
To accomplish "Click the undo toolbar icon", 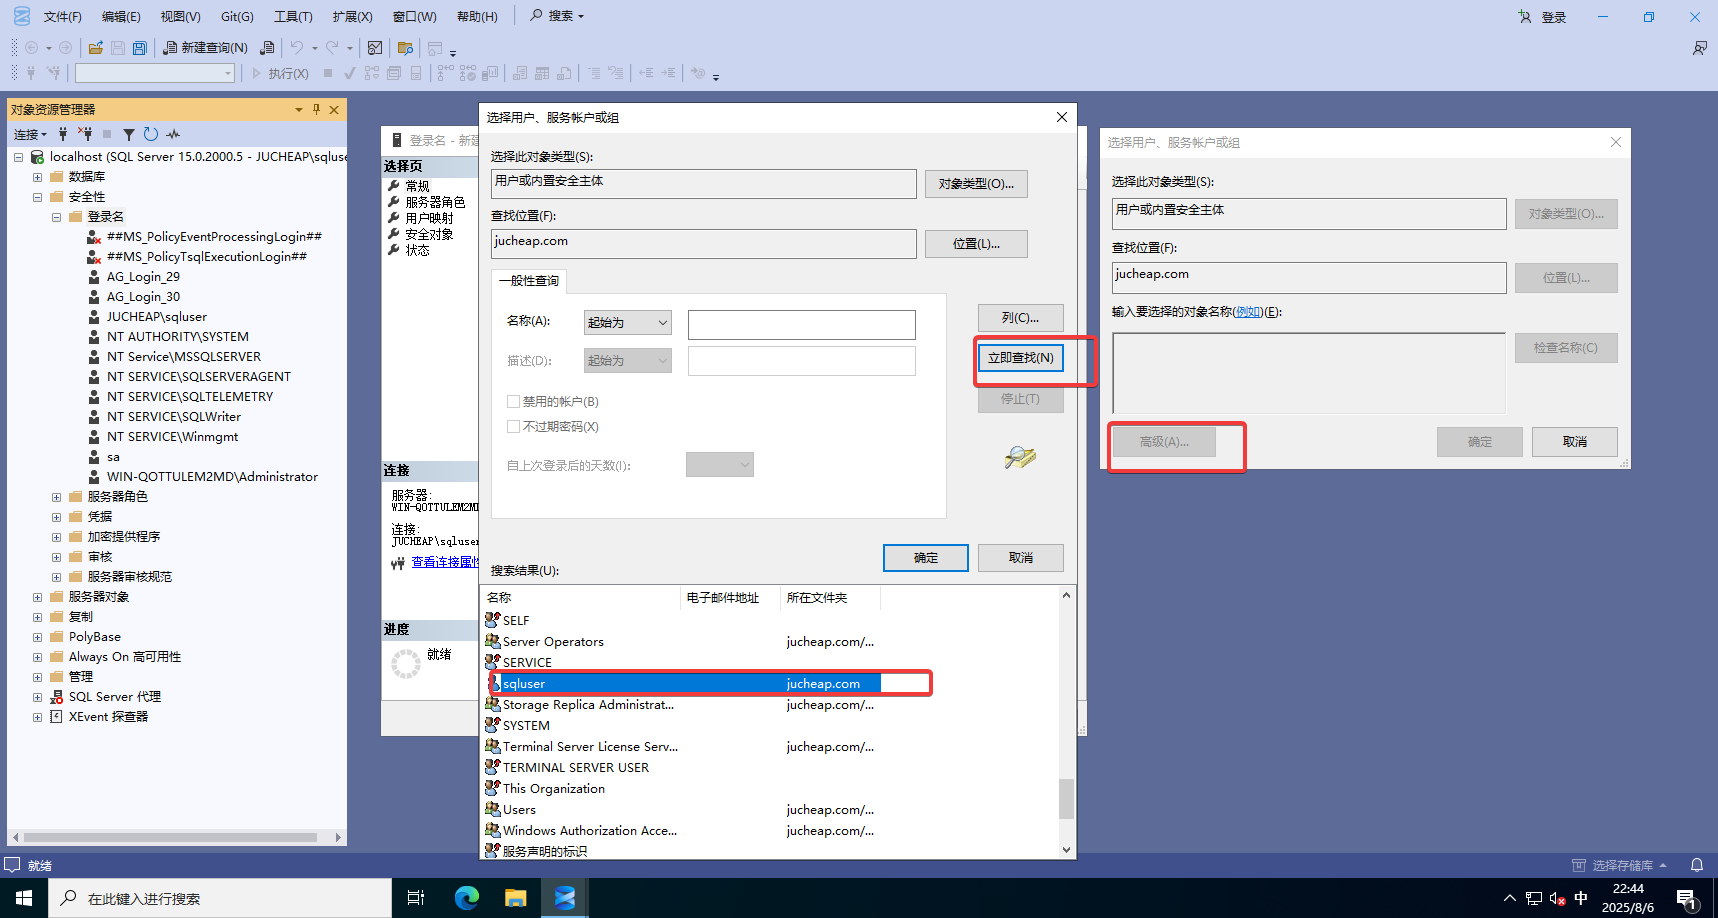I will pos(296,47).
